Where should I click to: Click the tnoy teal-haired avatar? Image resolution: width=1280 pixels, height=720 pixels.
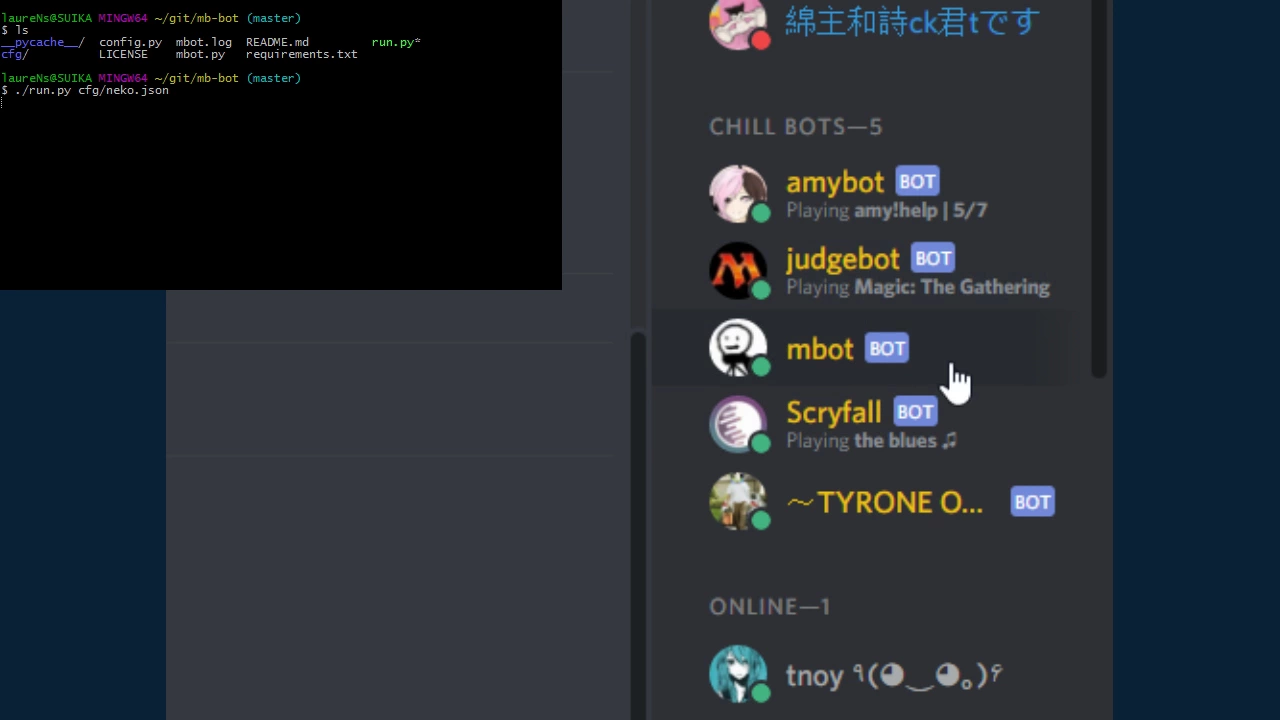[x=738, y=674]
